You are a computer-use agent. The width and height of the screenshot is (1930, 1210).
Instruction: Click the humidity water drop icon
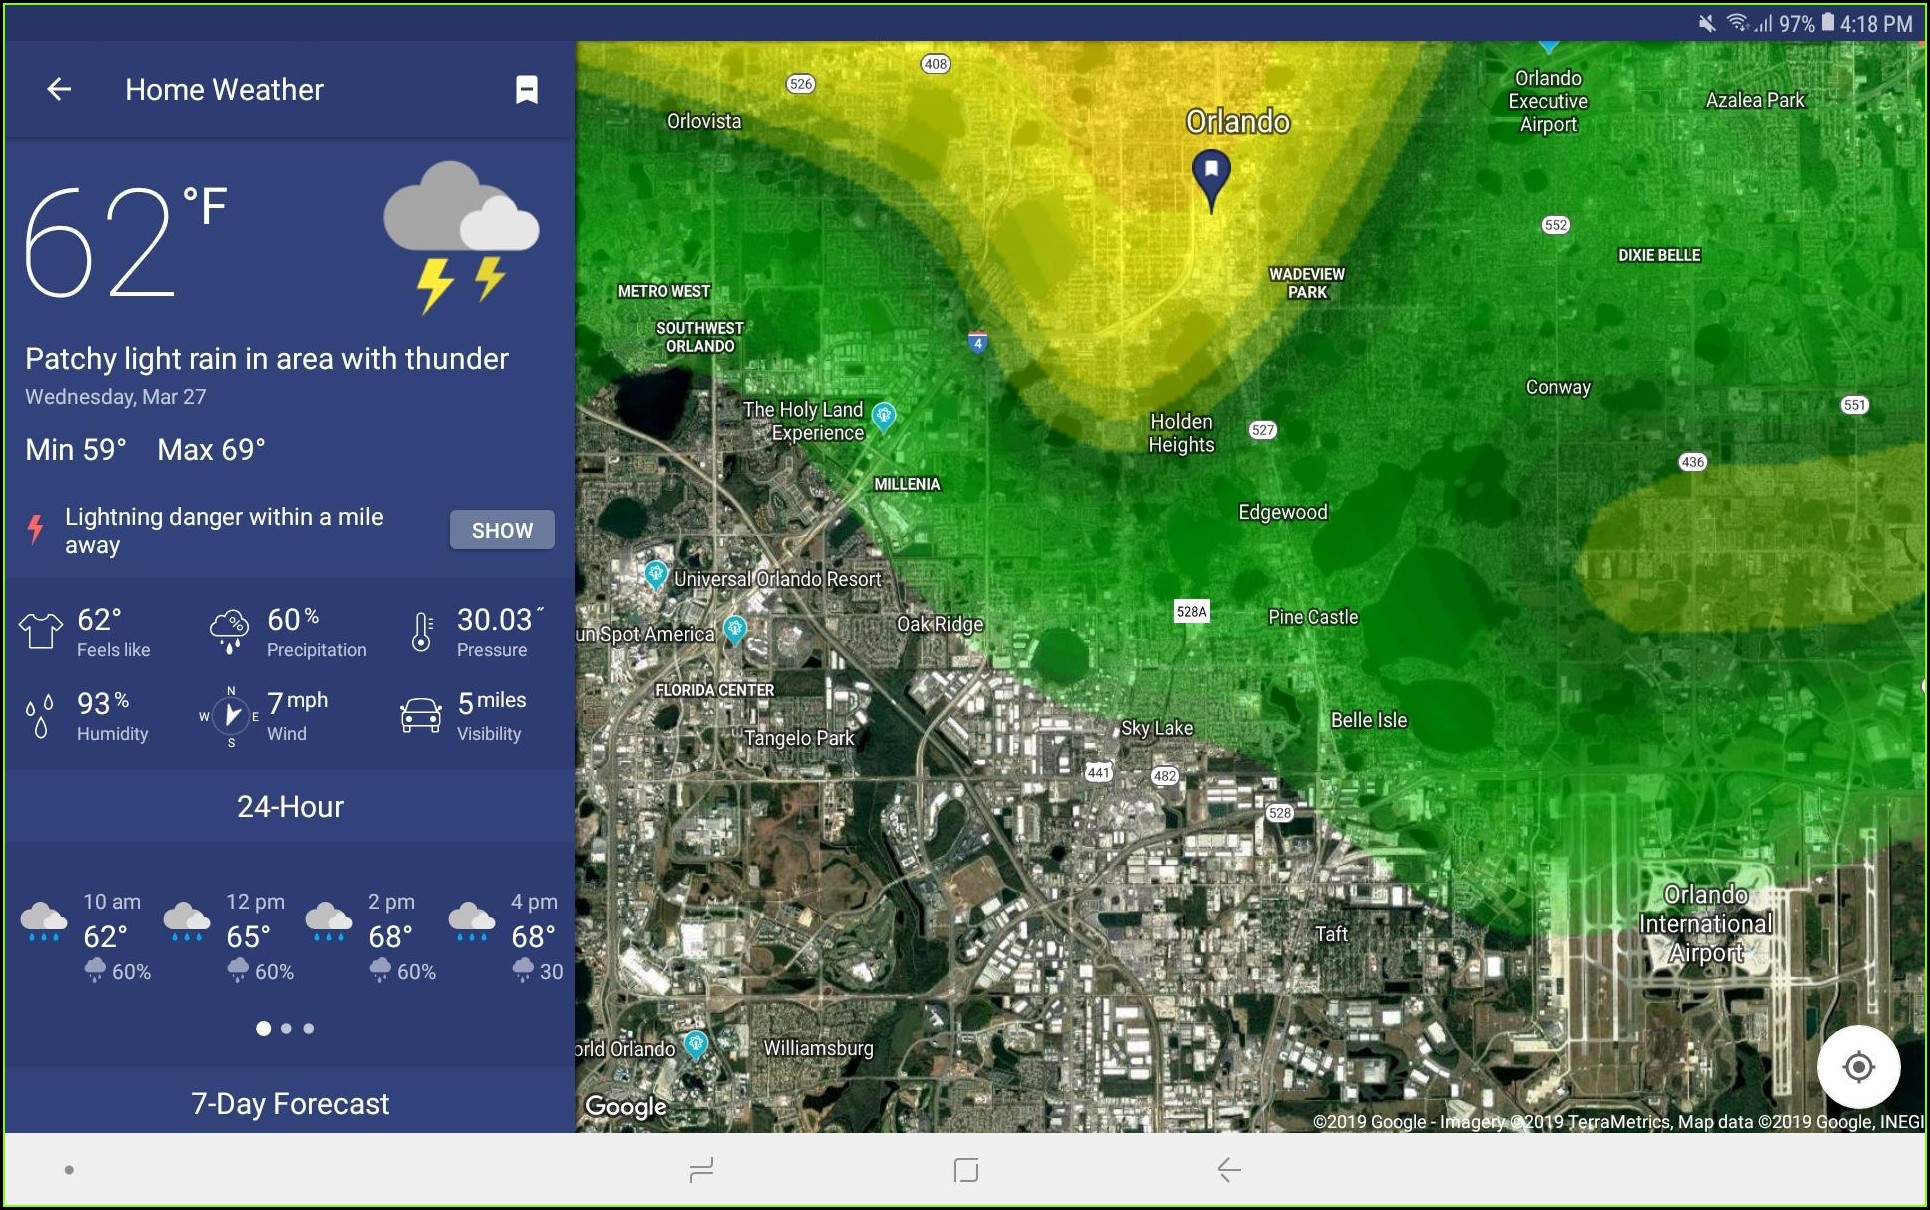pyautogui.click(x=39, y=712)
